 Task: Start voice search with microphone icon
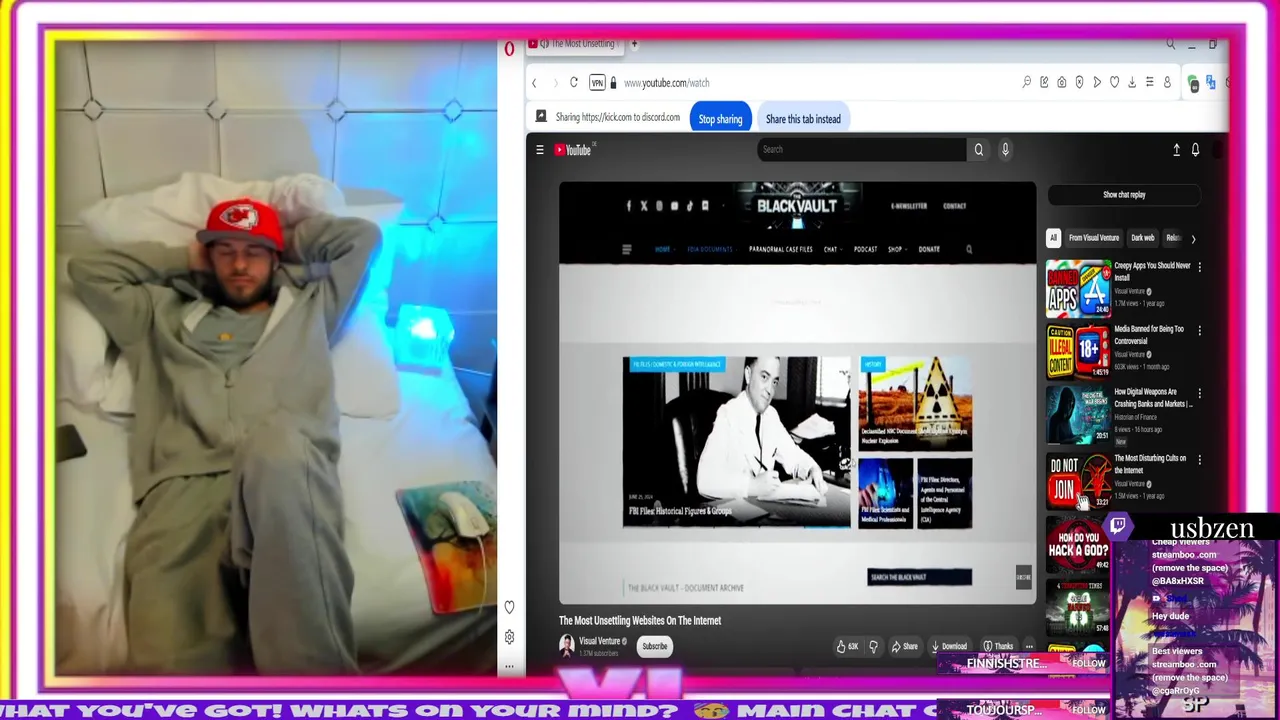pyautogui.click(x=1005, y=150)
